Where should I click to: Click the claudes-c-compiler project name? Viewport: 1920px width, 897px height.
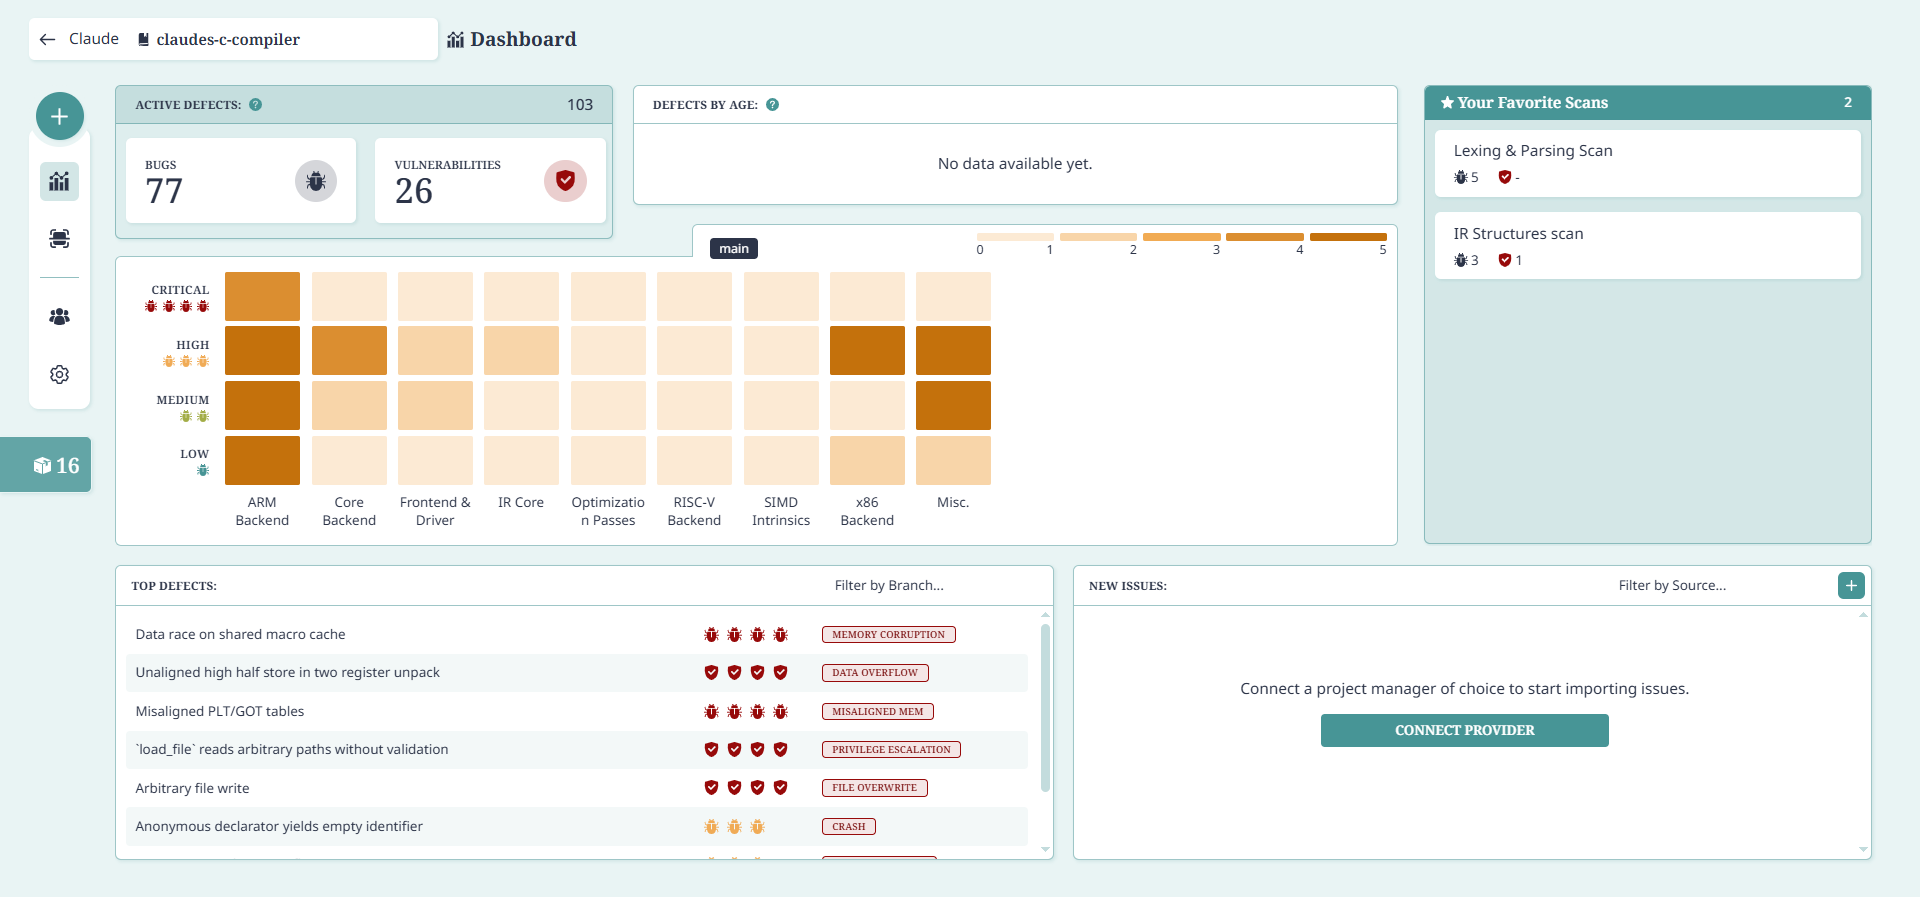[x=228, y=40]
